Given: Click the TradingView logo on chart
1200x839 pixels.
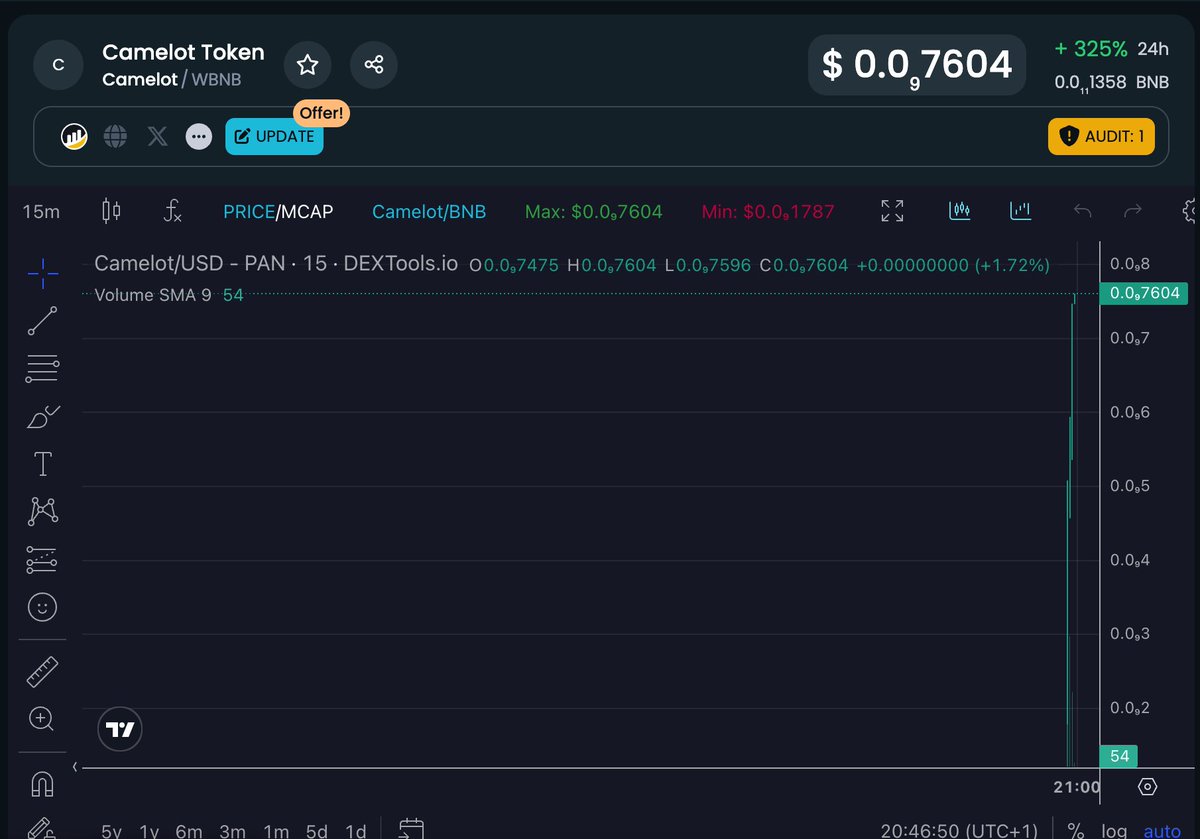Looking at the screenshot, I should click(120, 730).
